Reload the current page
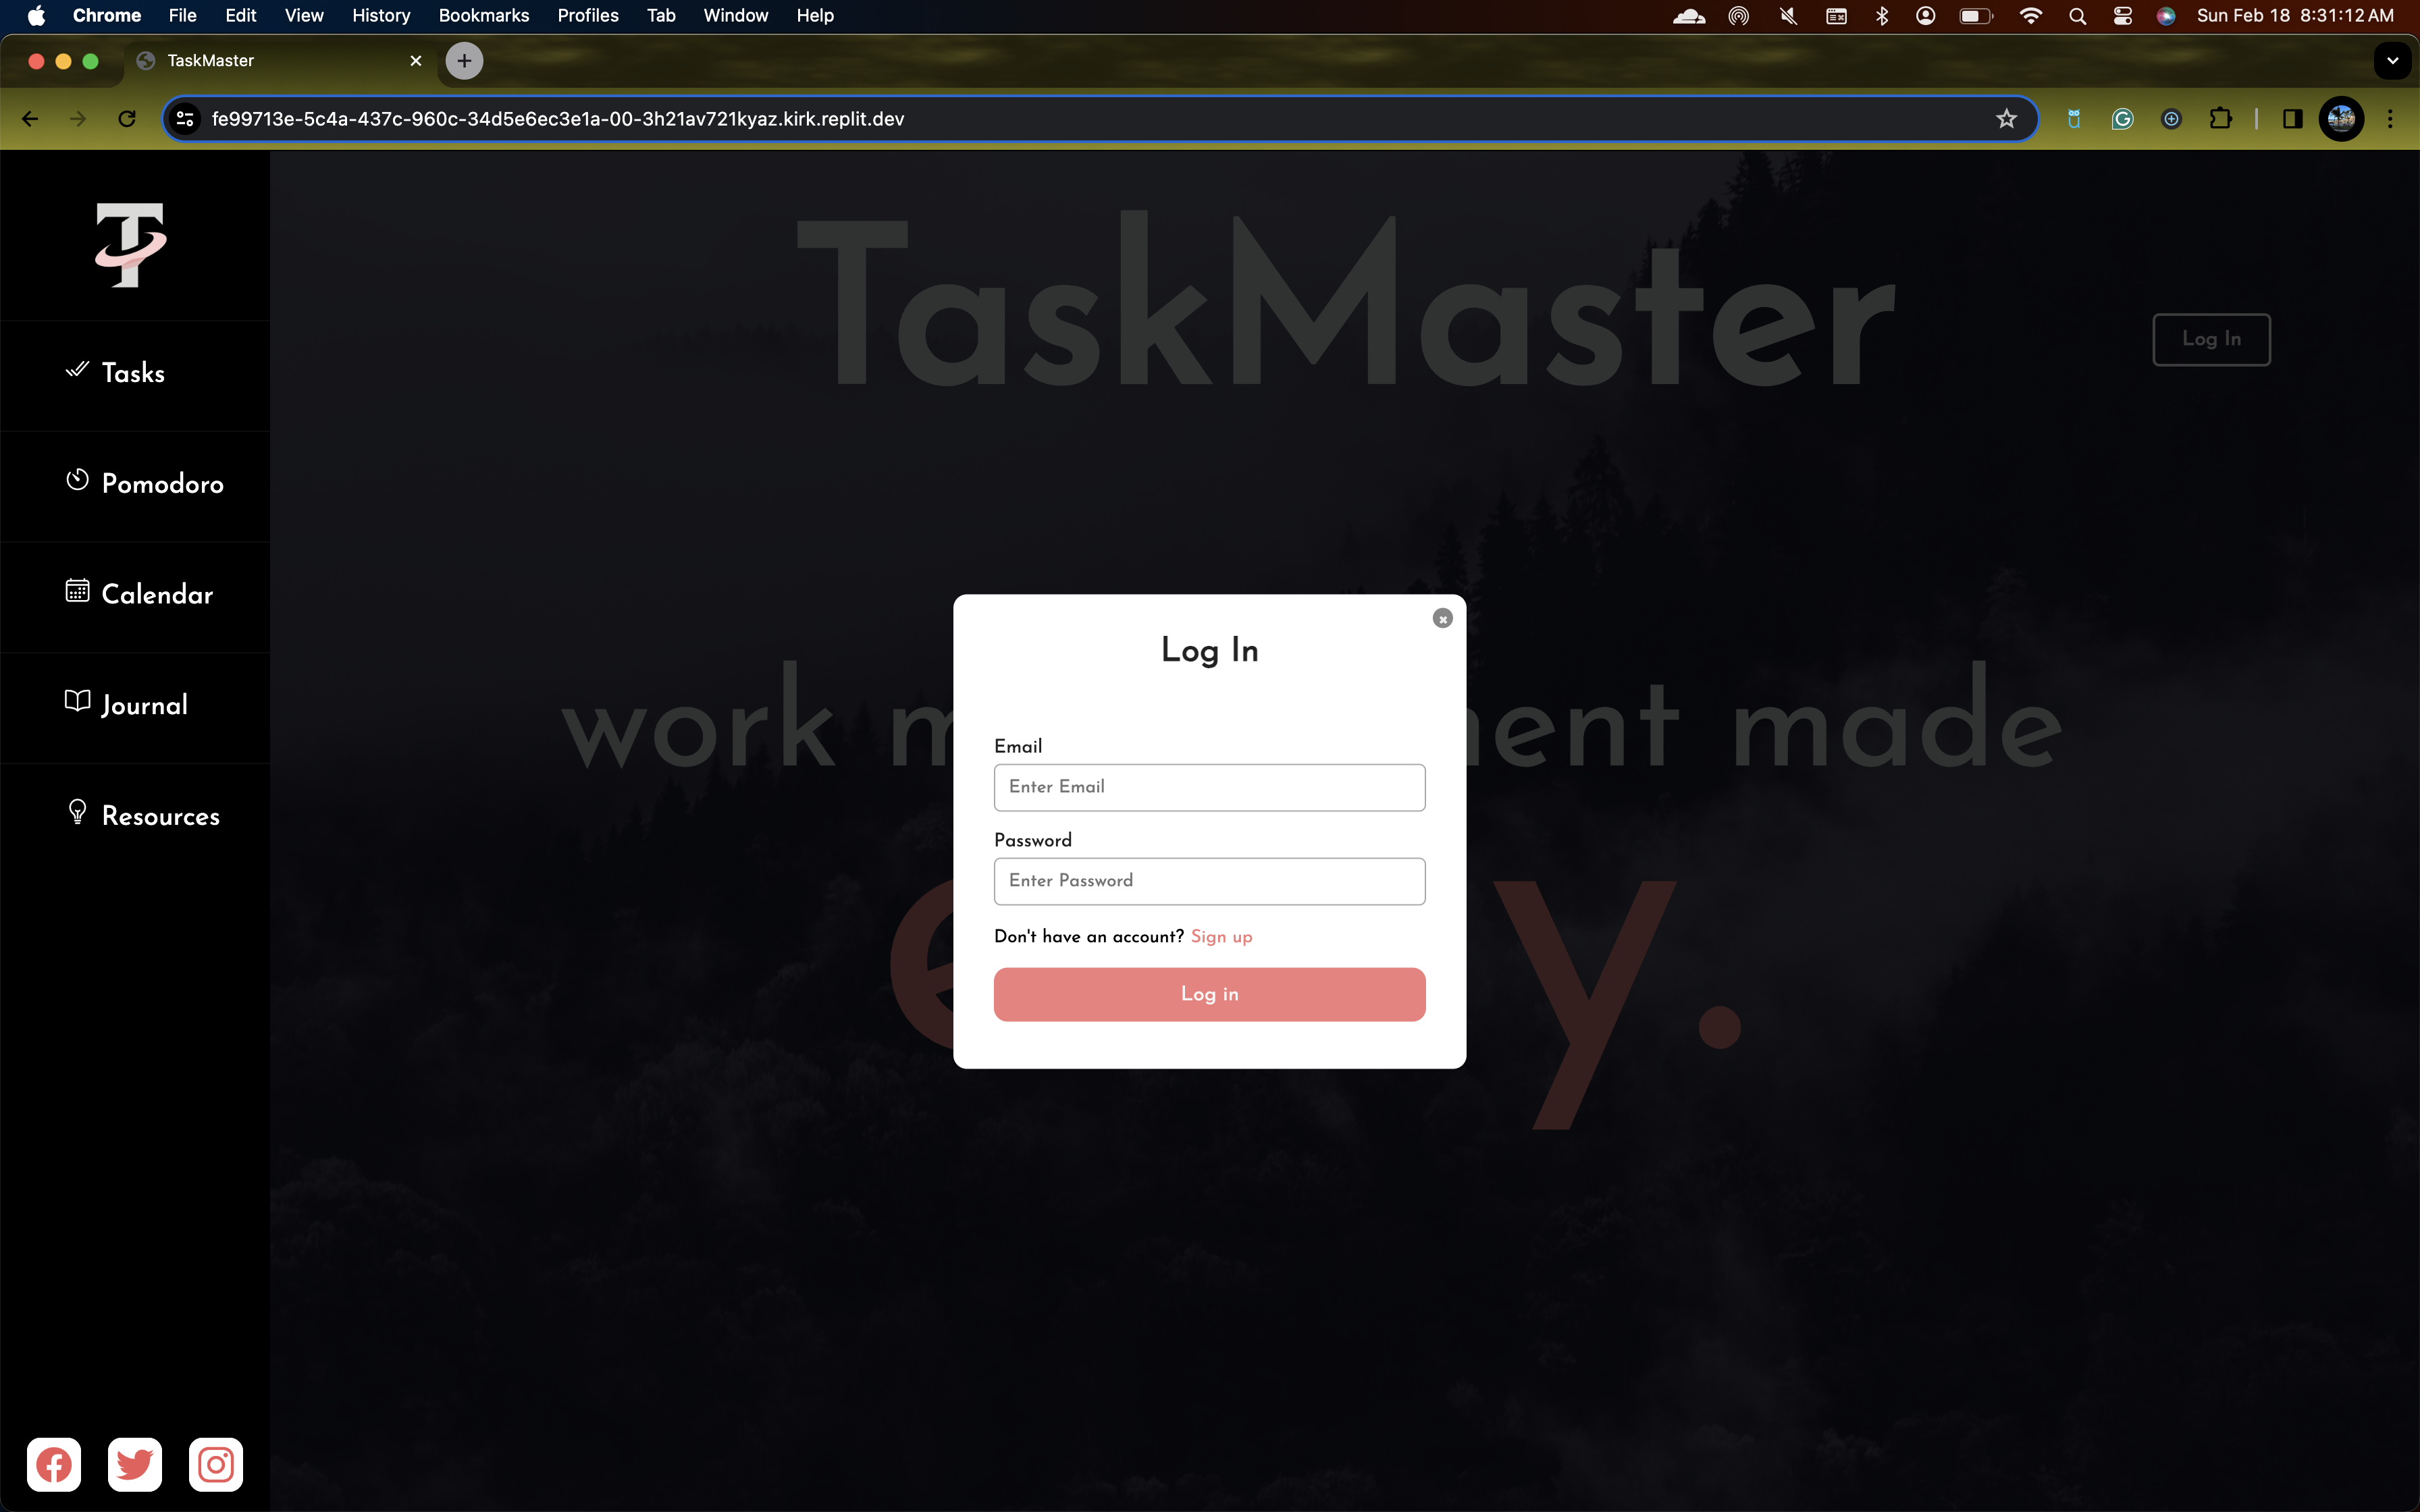 [x=127, y=119]
